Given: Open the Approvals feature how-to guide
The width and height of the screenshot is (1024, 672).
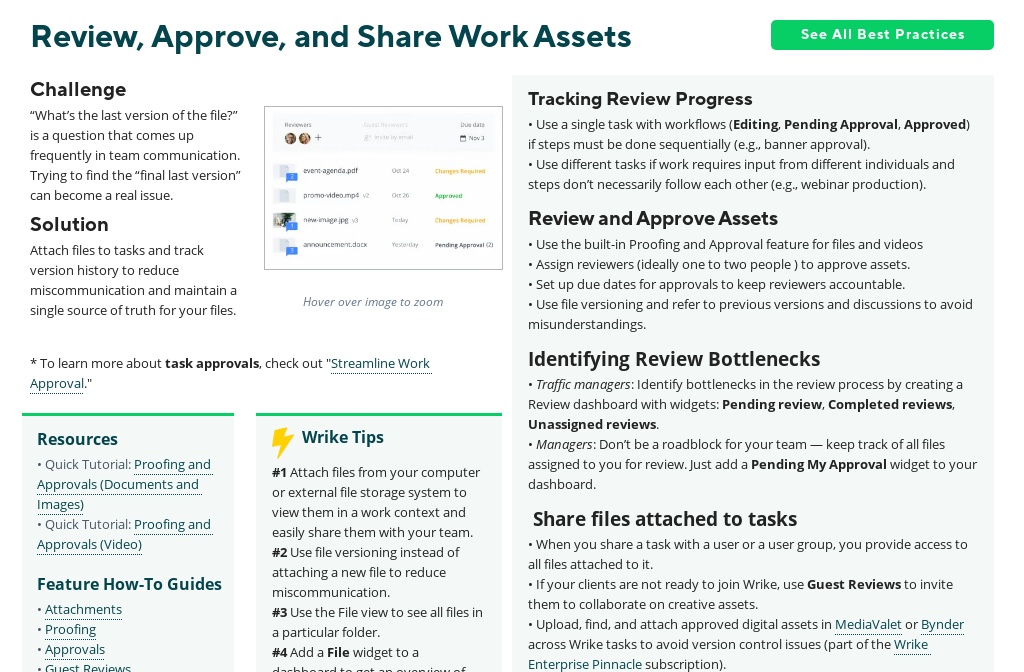Looking at the screenshot, I should pyautogui.click(x=75, y=649).
